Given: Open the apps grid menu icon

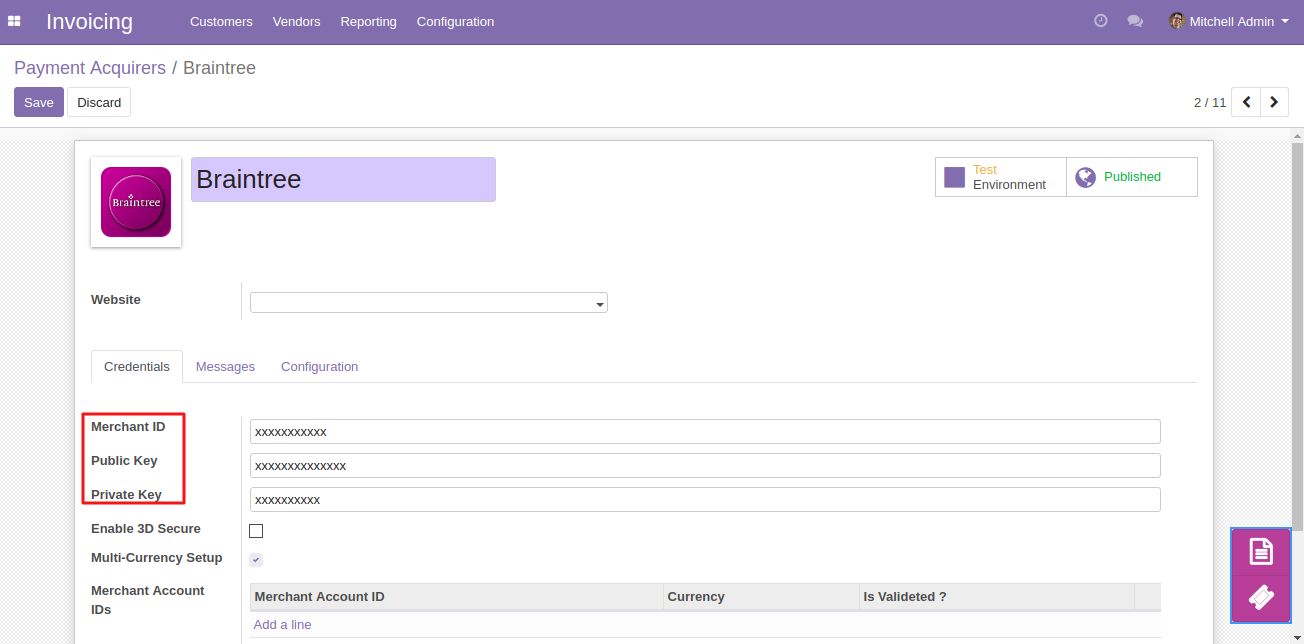Looking at the screenshot, I should click(x=14, y=21).
